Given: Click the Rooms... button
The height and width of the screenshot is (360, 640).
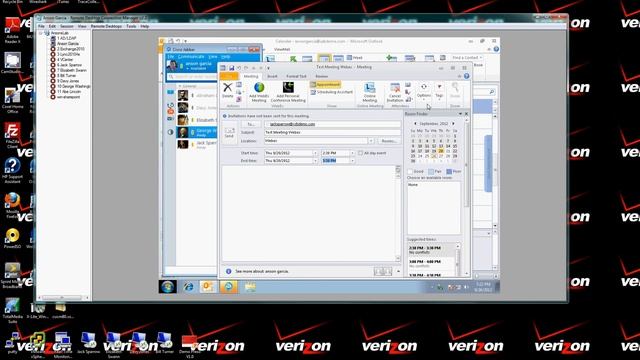Looking at the screenshot, I should 389,141.
